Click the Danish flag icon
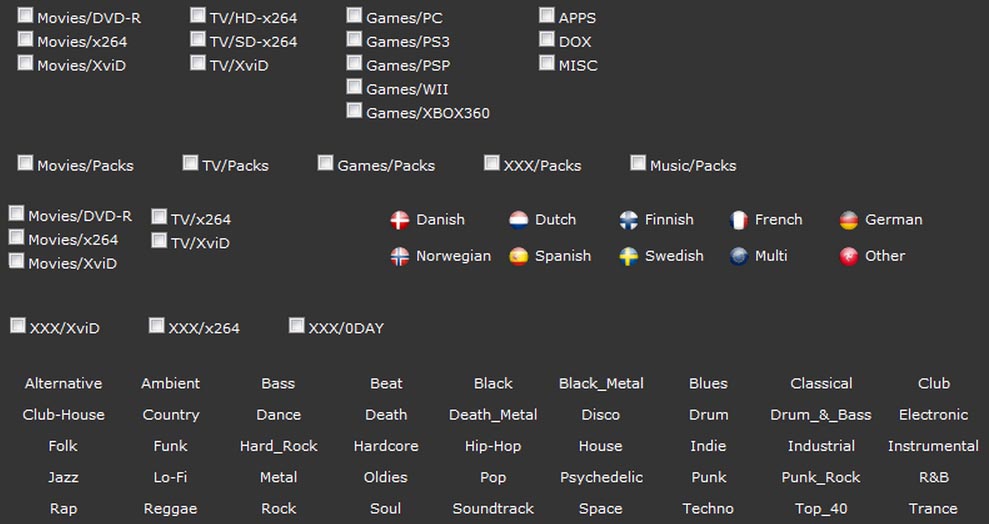The height and width of the screenshot is (524, 989). pyautogui.click(x=400, y=220)
